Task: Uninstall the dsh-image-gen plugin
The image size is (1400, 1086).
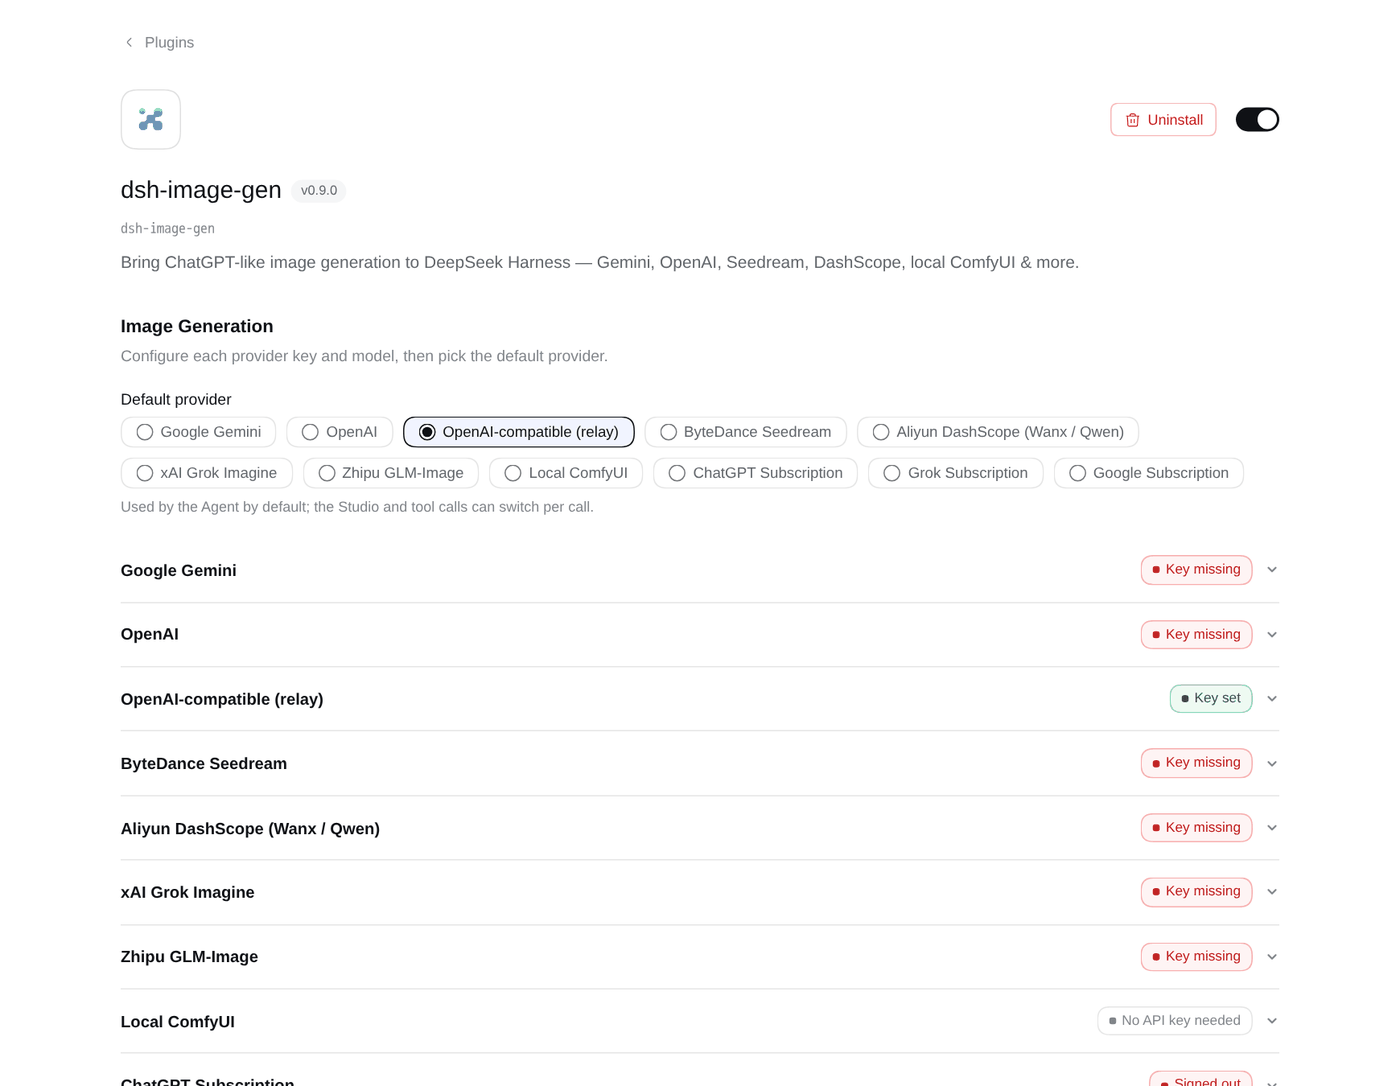Action: click(1163, 120)
